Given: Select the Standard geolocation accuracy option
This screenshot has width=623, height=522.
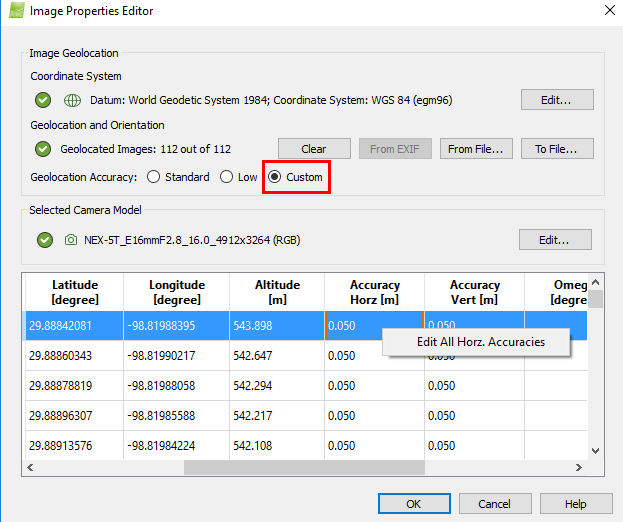Looking at the screenshot, I should [x=153, y=177].
